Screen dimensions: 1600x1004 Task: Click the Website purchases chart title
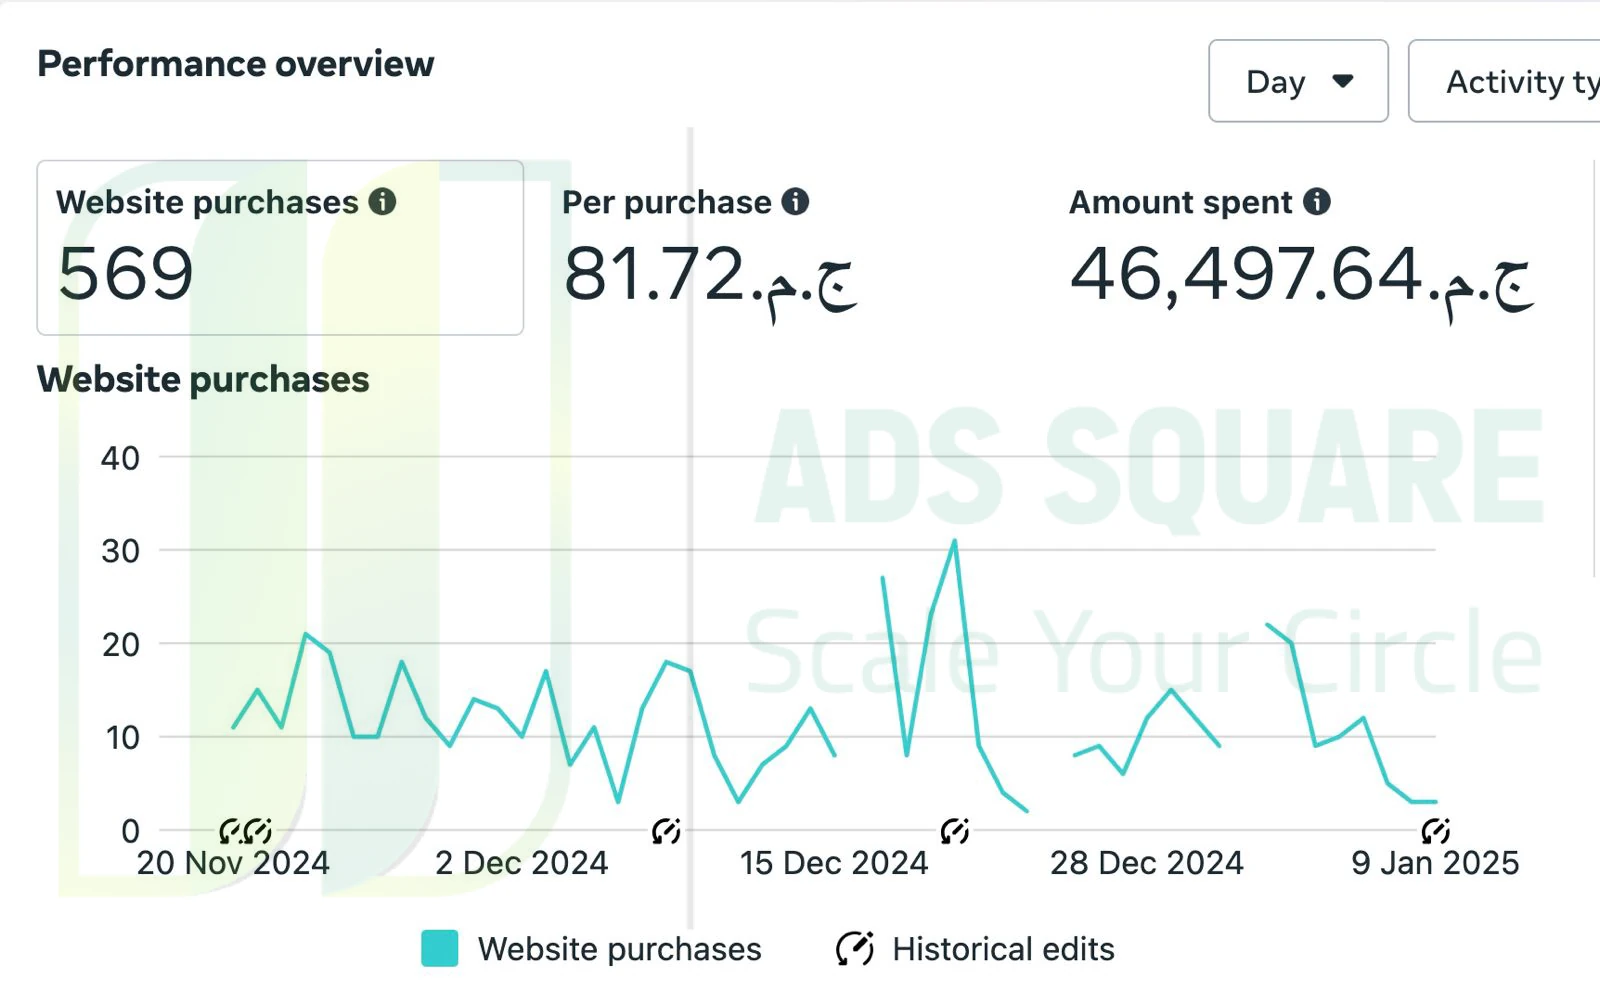coord(203,380)
